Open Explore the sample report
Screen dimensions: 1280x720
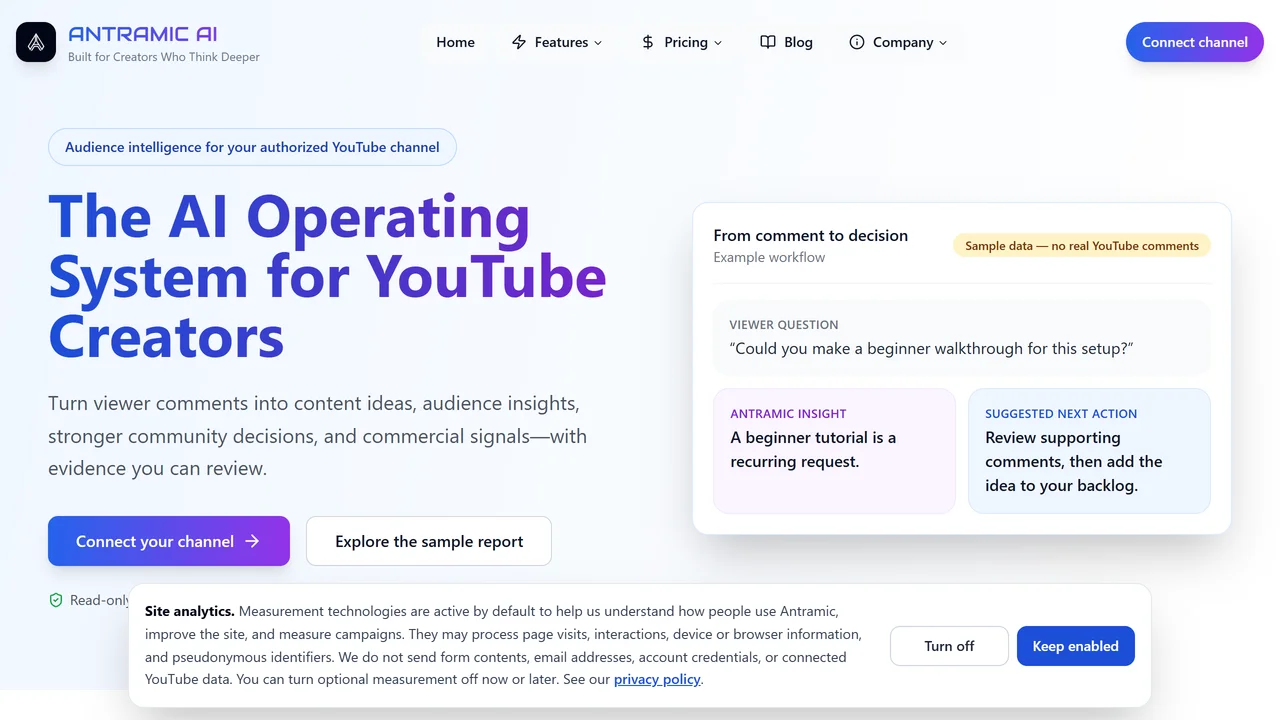pyautogui.click(x=429, y=541)
